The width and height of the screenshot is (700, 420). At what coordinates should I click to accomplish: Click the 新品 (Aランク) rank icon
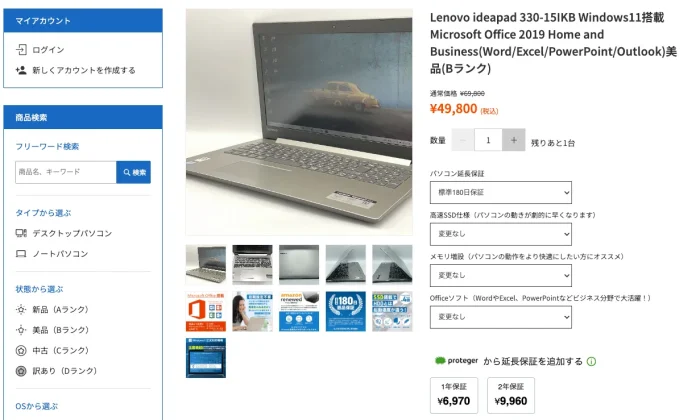pos(21,309)
